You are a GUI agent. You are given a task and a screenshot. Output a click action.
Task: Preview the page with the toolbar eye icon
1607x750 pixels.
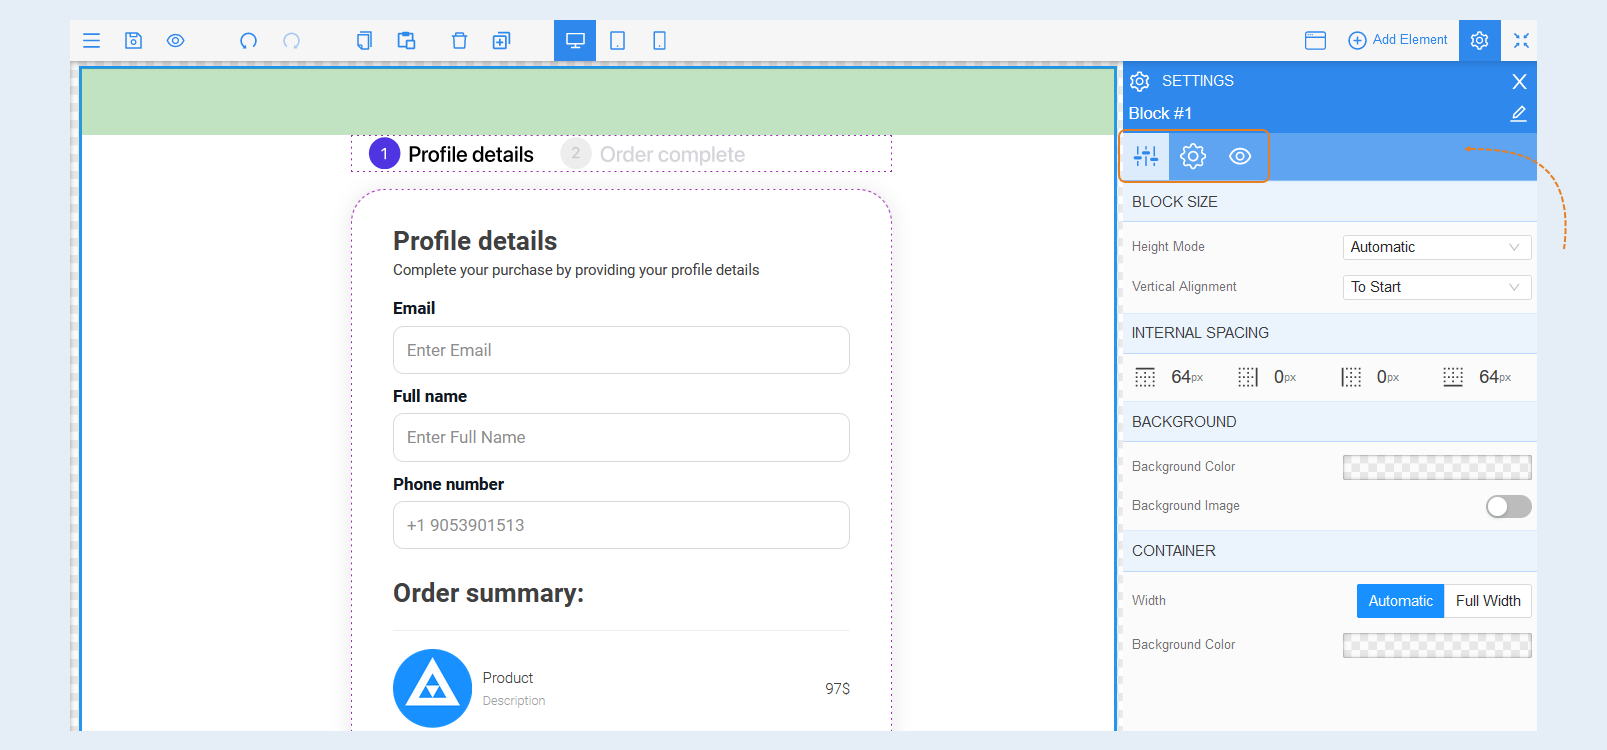pos(175,41)
